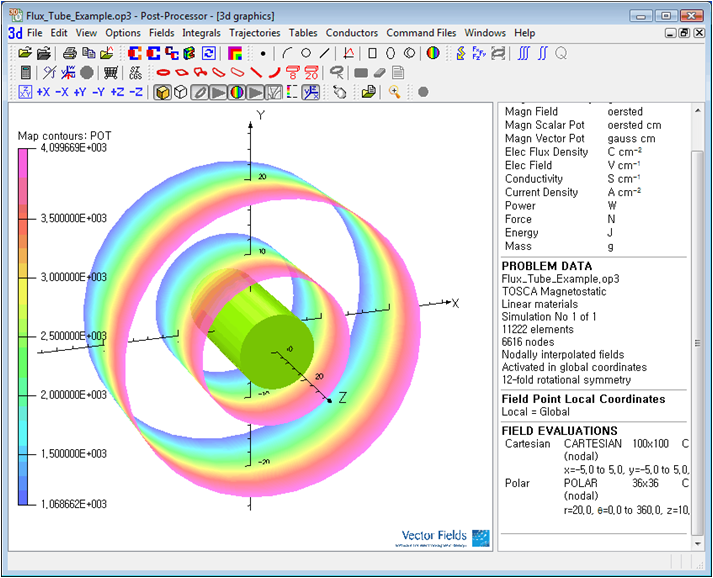This screenshot has width=713, height=578.
Task: Toggle the color contour circle button
Action: 236,92
